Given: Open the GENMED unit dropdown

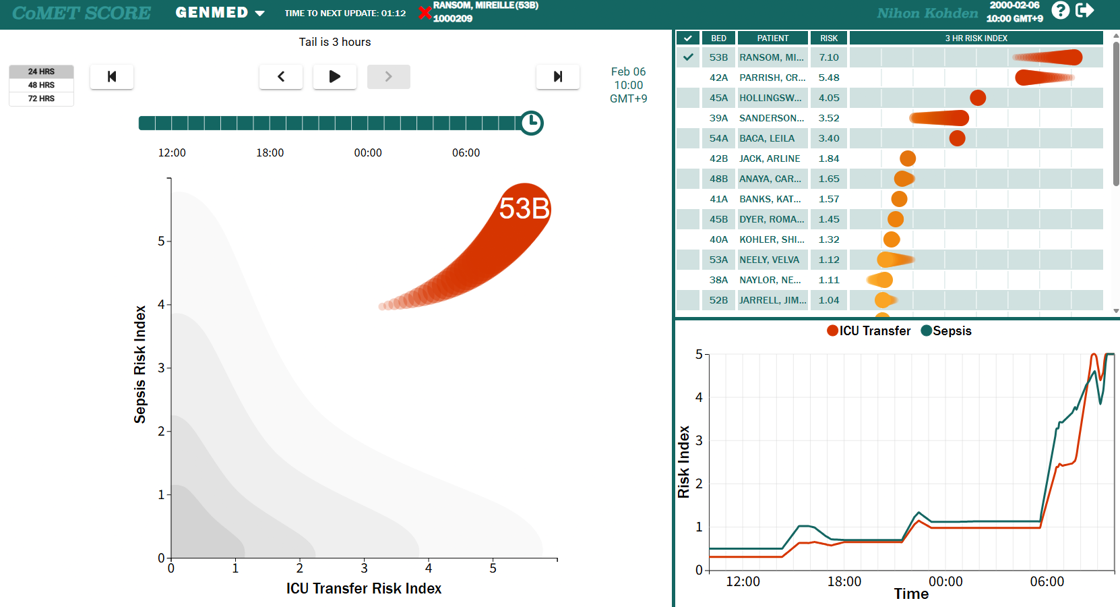Looking at the screenshot, I should point(220,13).
